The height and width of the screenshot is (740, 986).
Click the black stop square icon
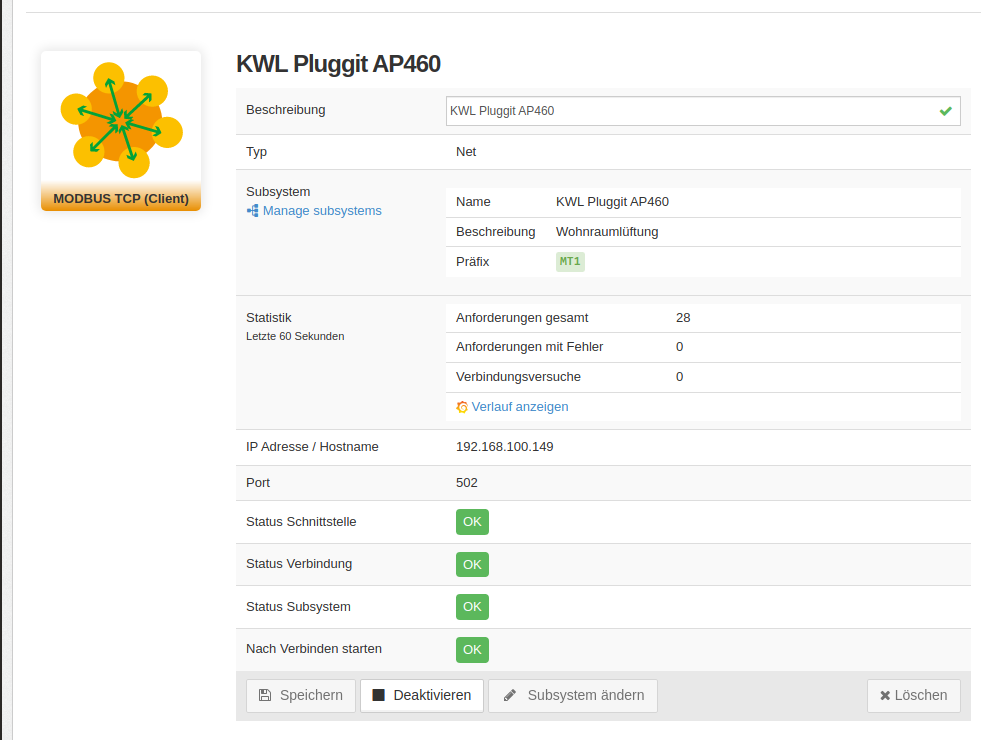(x=379, y=695)
